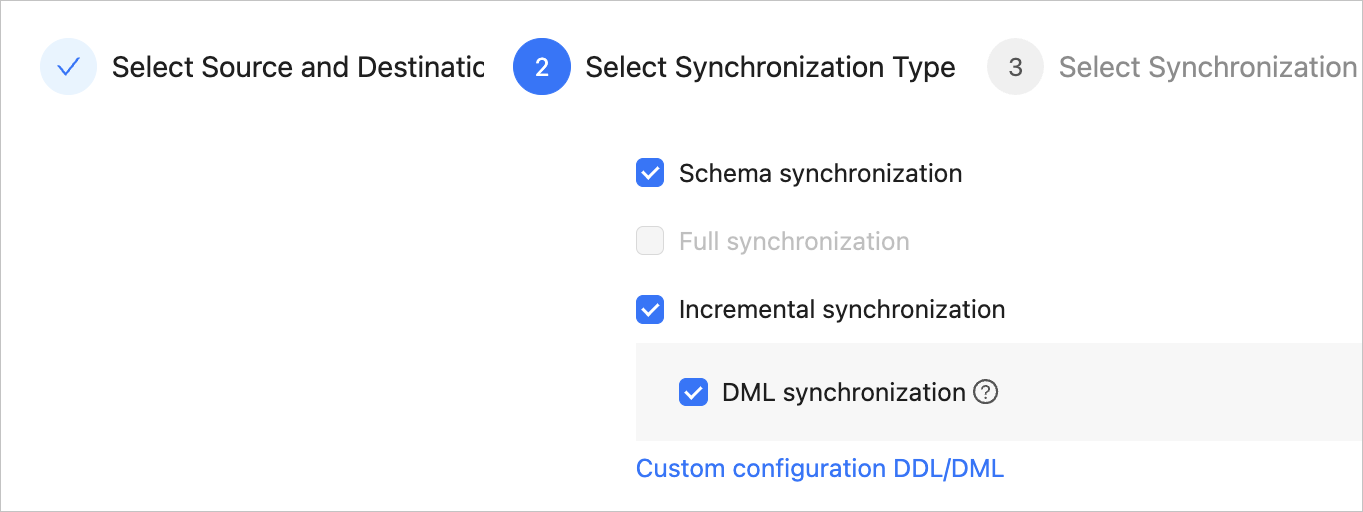This screenshot has width=1363, height=512.
Task: Click empty gray area of the DML panel
Action: coord(1180,392)
